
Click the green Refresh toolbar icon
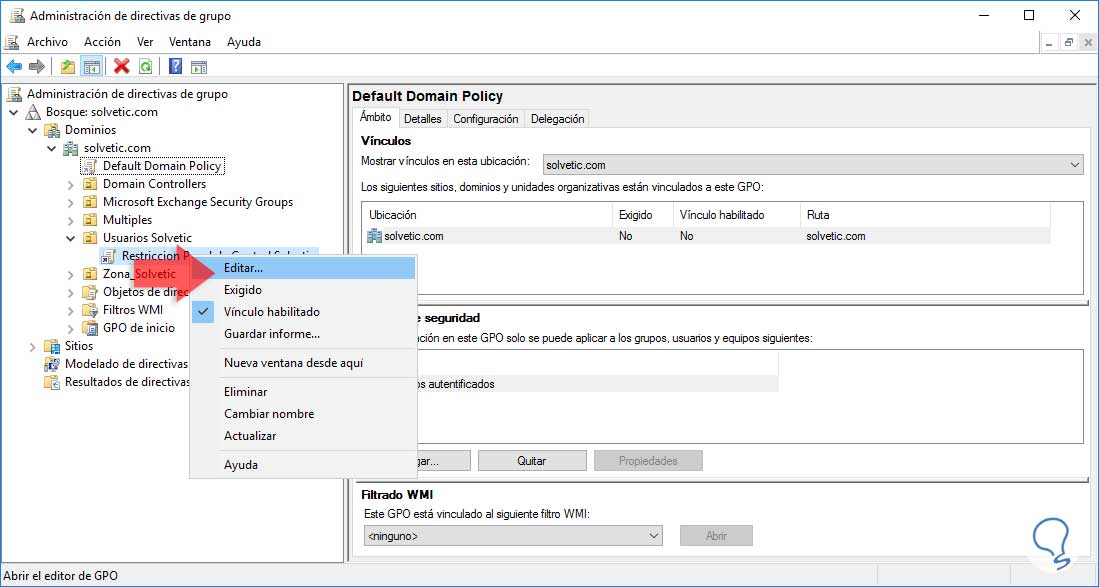[145, 67]
